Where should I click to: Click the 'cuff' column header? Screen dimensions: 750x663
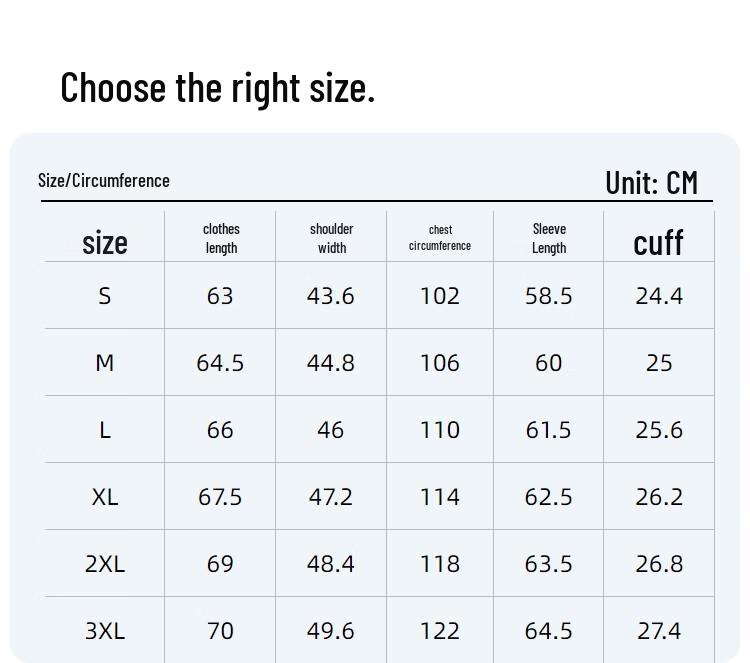658,242
